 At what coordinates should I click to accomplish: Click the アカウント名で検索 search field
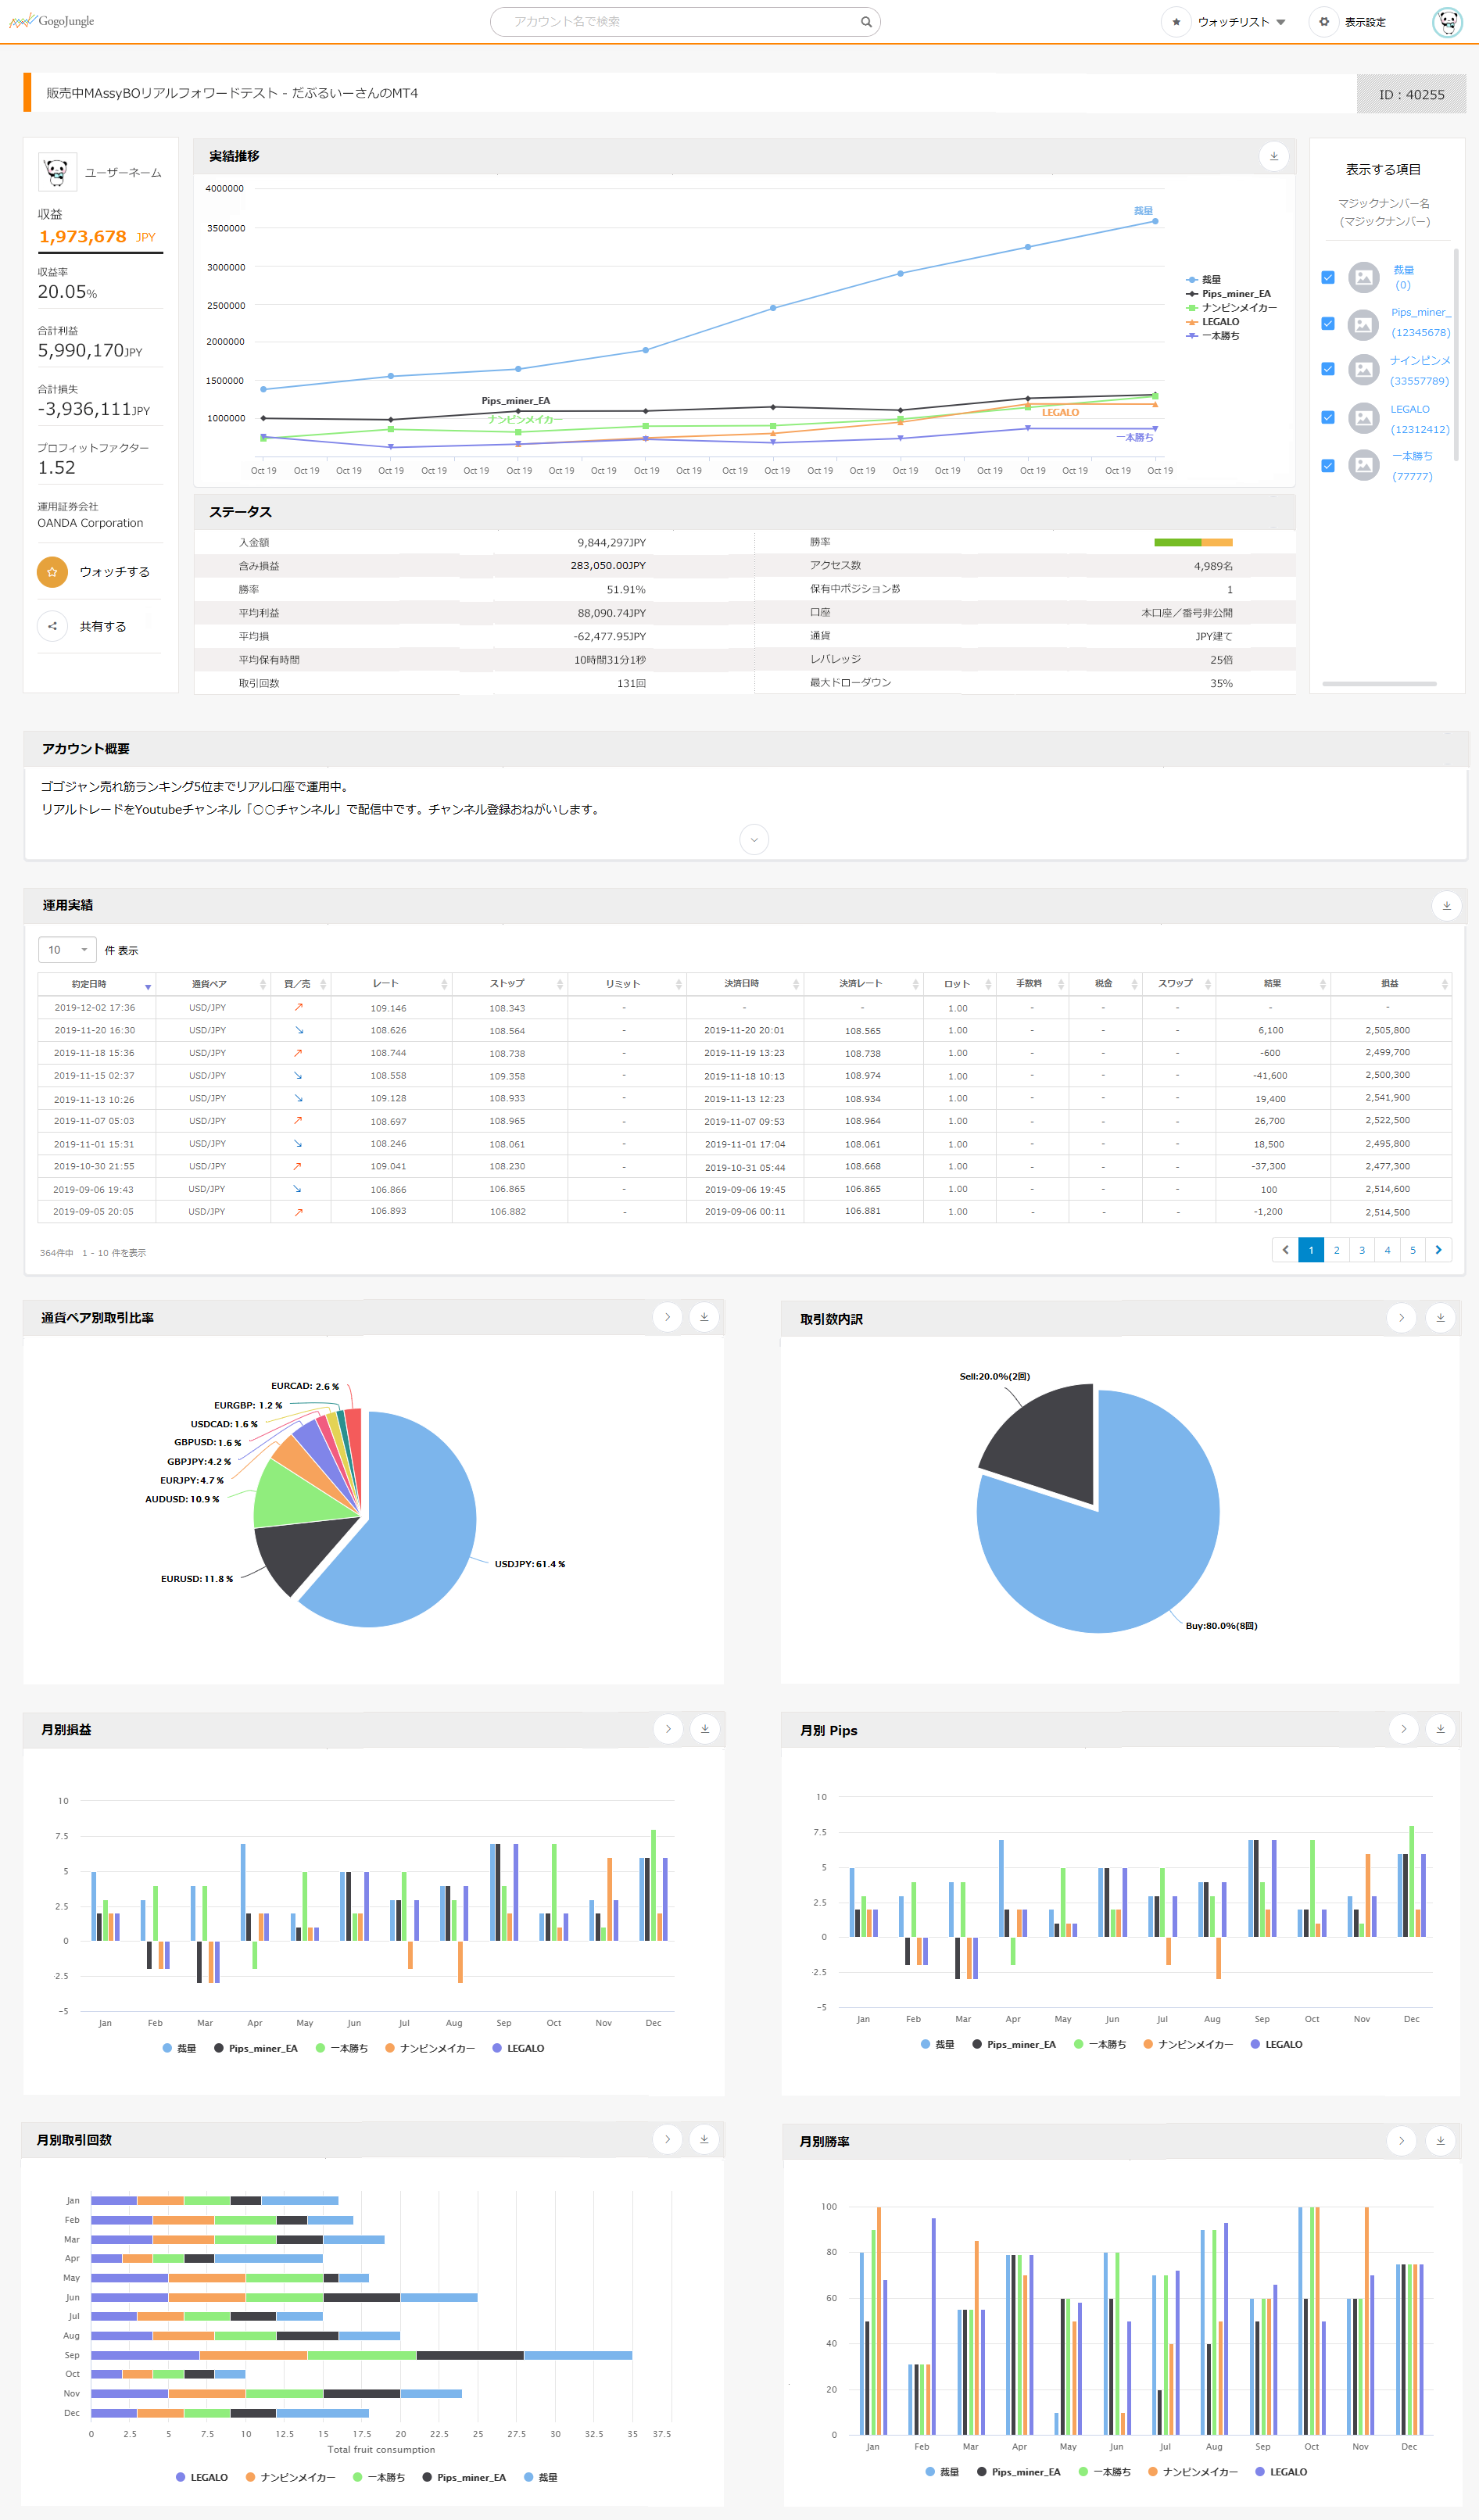click(685, 22)
